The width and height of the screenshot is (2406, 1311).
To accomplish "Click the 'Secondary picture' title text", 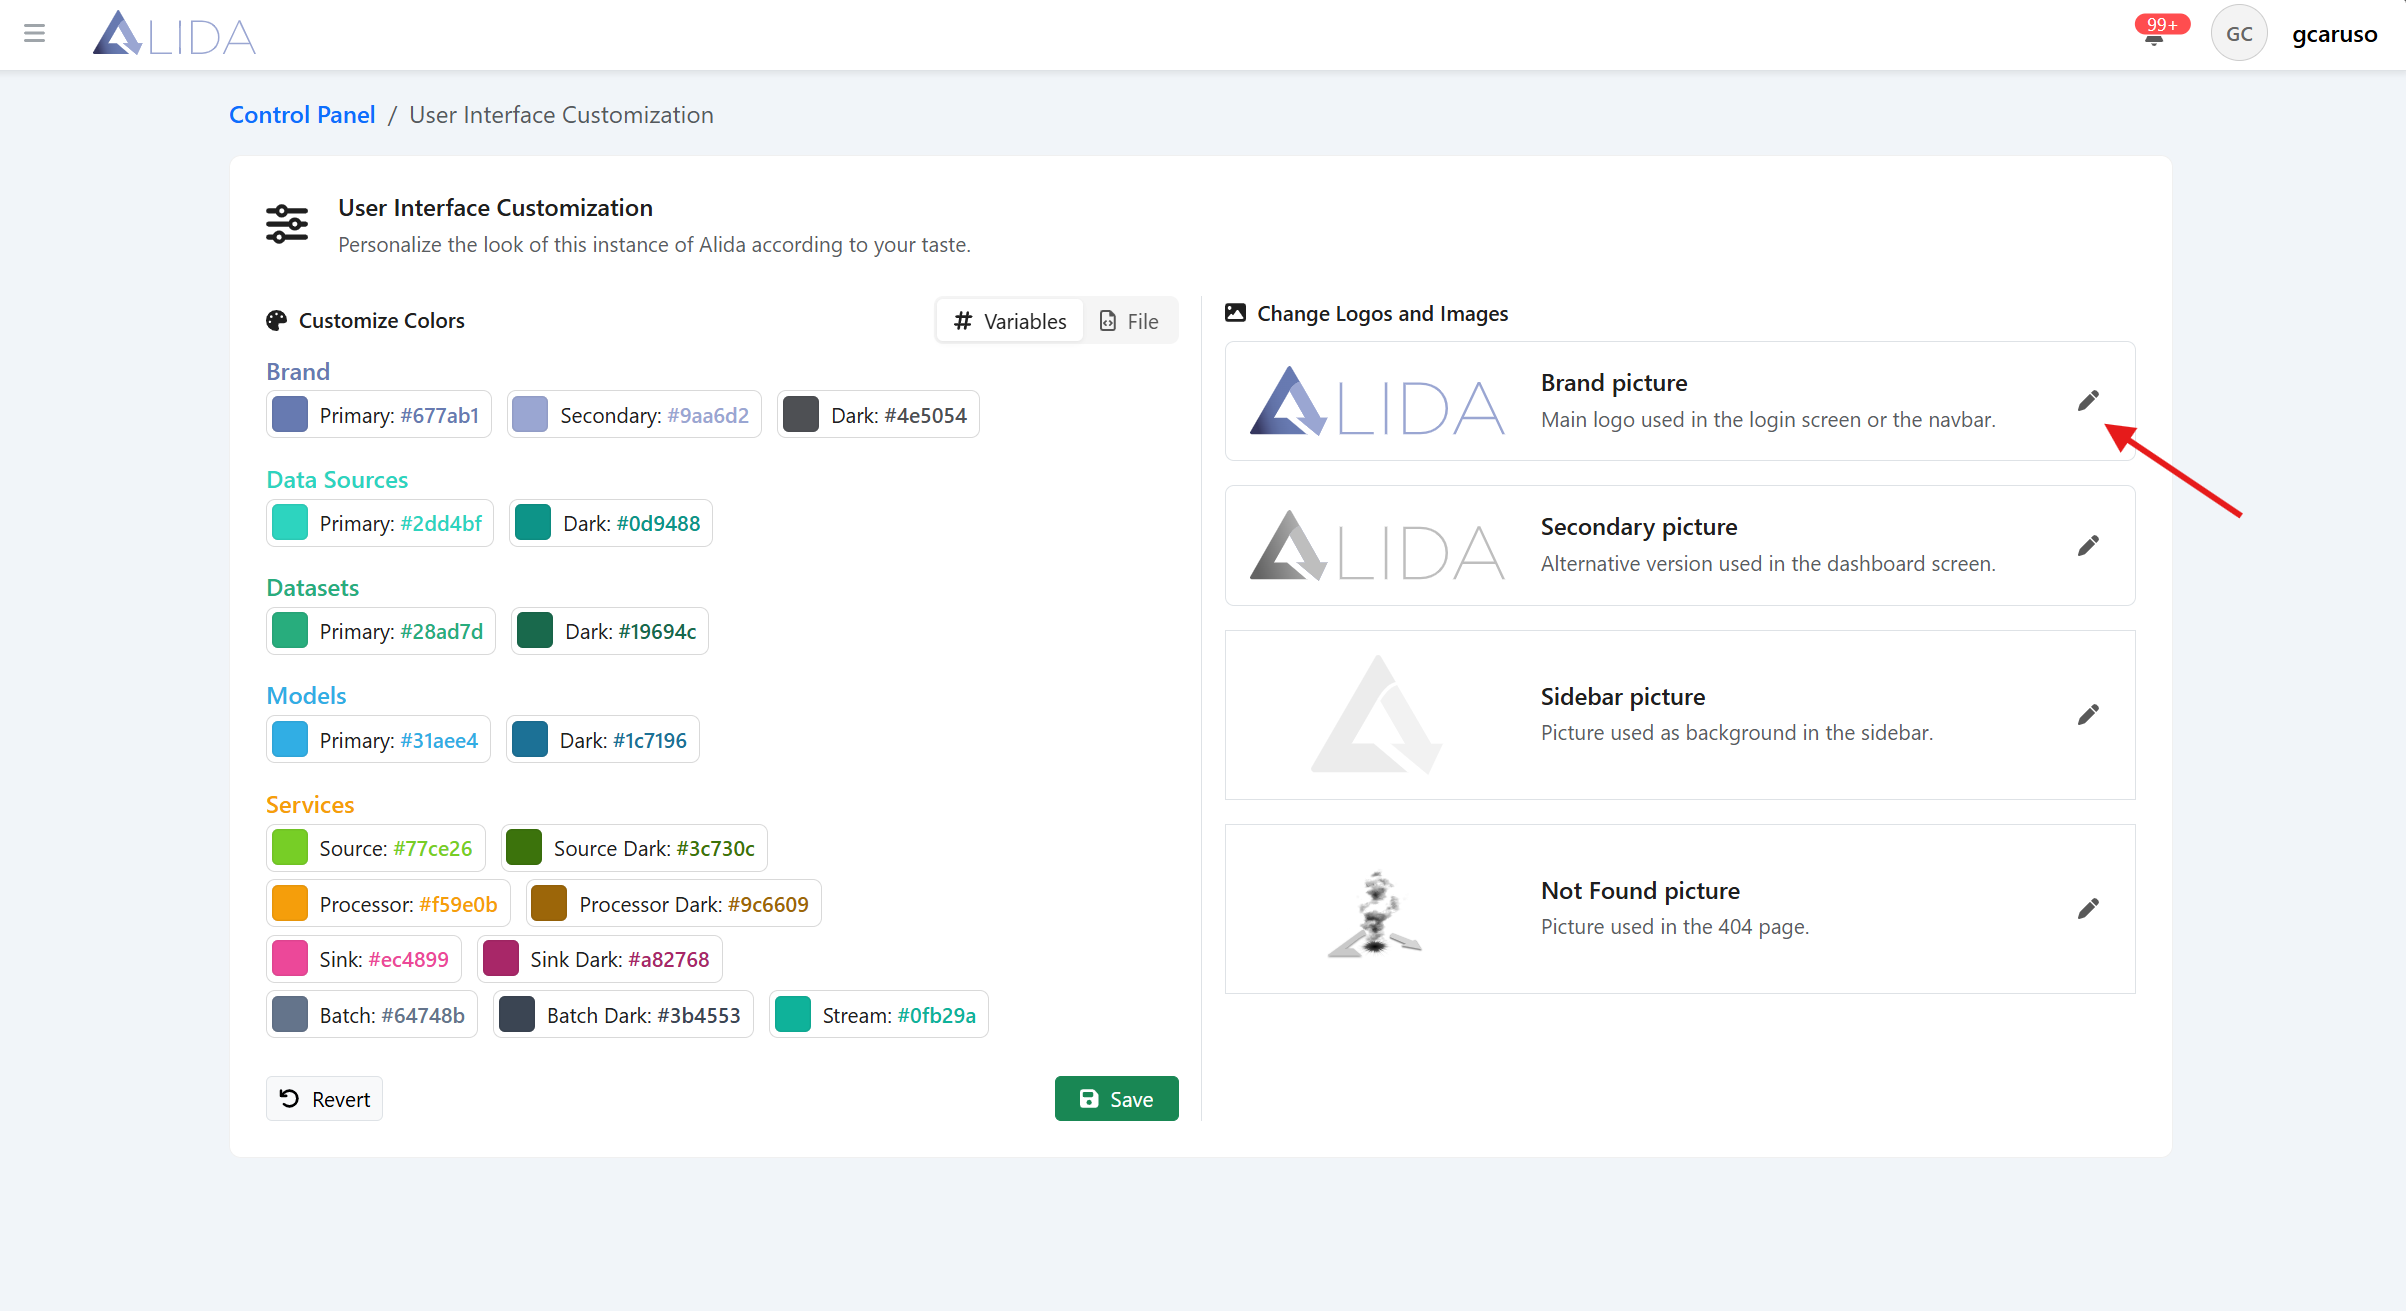I will coord(1639,527).
